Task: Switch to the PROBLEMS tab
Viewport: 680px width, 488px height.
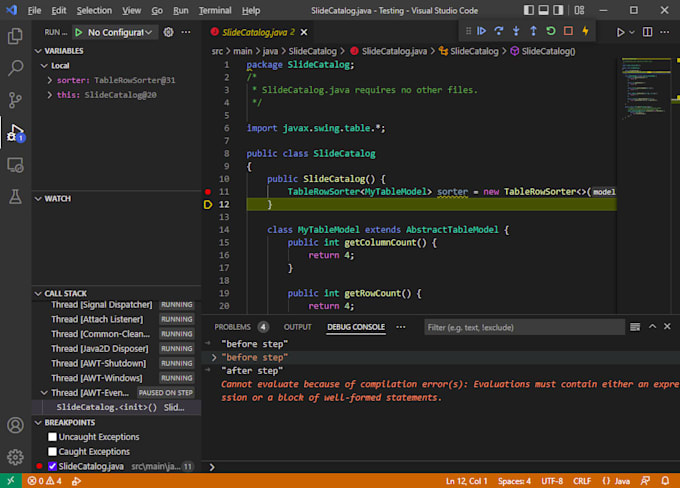Action: (x=241, y=327)
